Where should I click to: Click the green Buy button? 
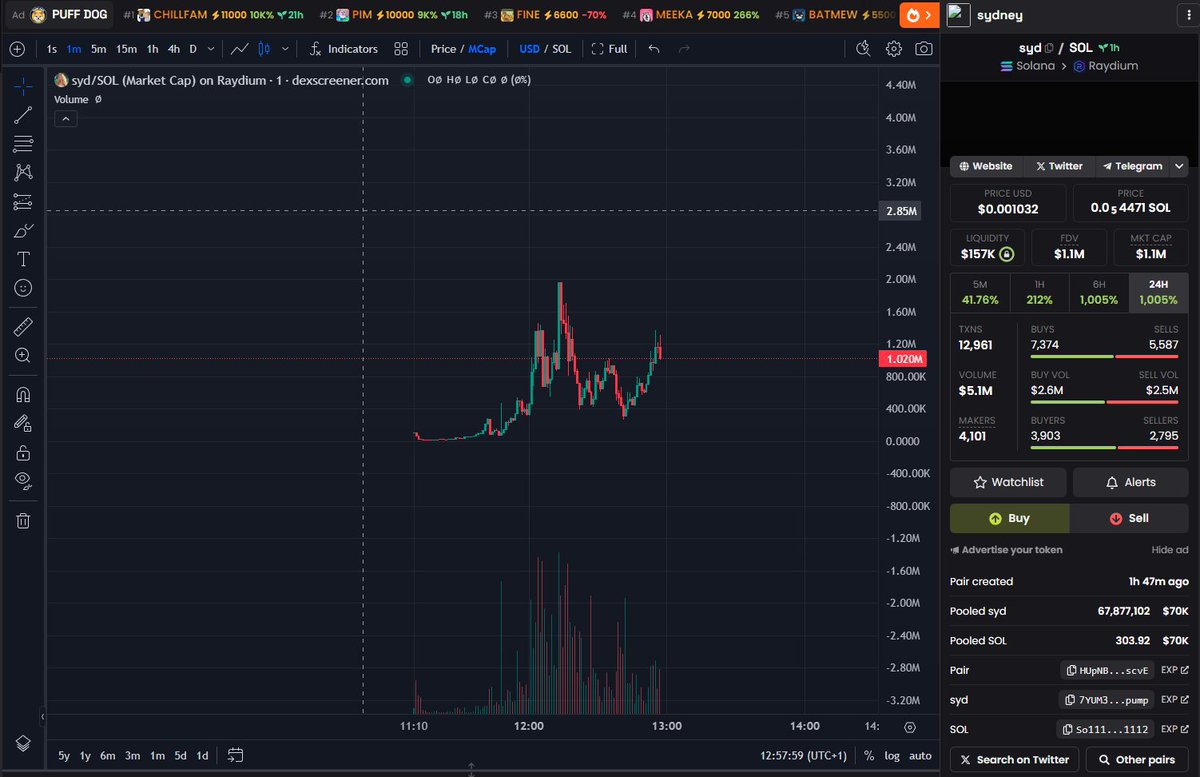pyautogui.click(x=1009, y=518)
